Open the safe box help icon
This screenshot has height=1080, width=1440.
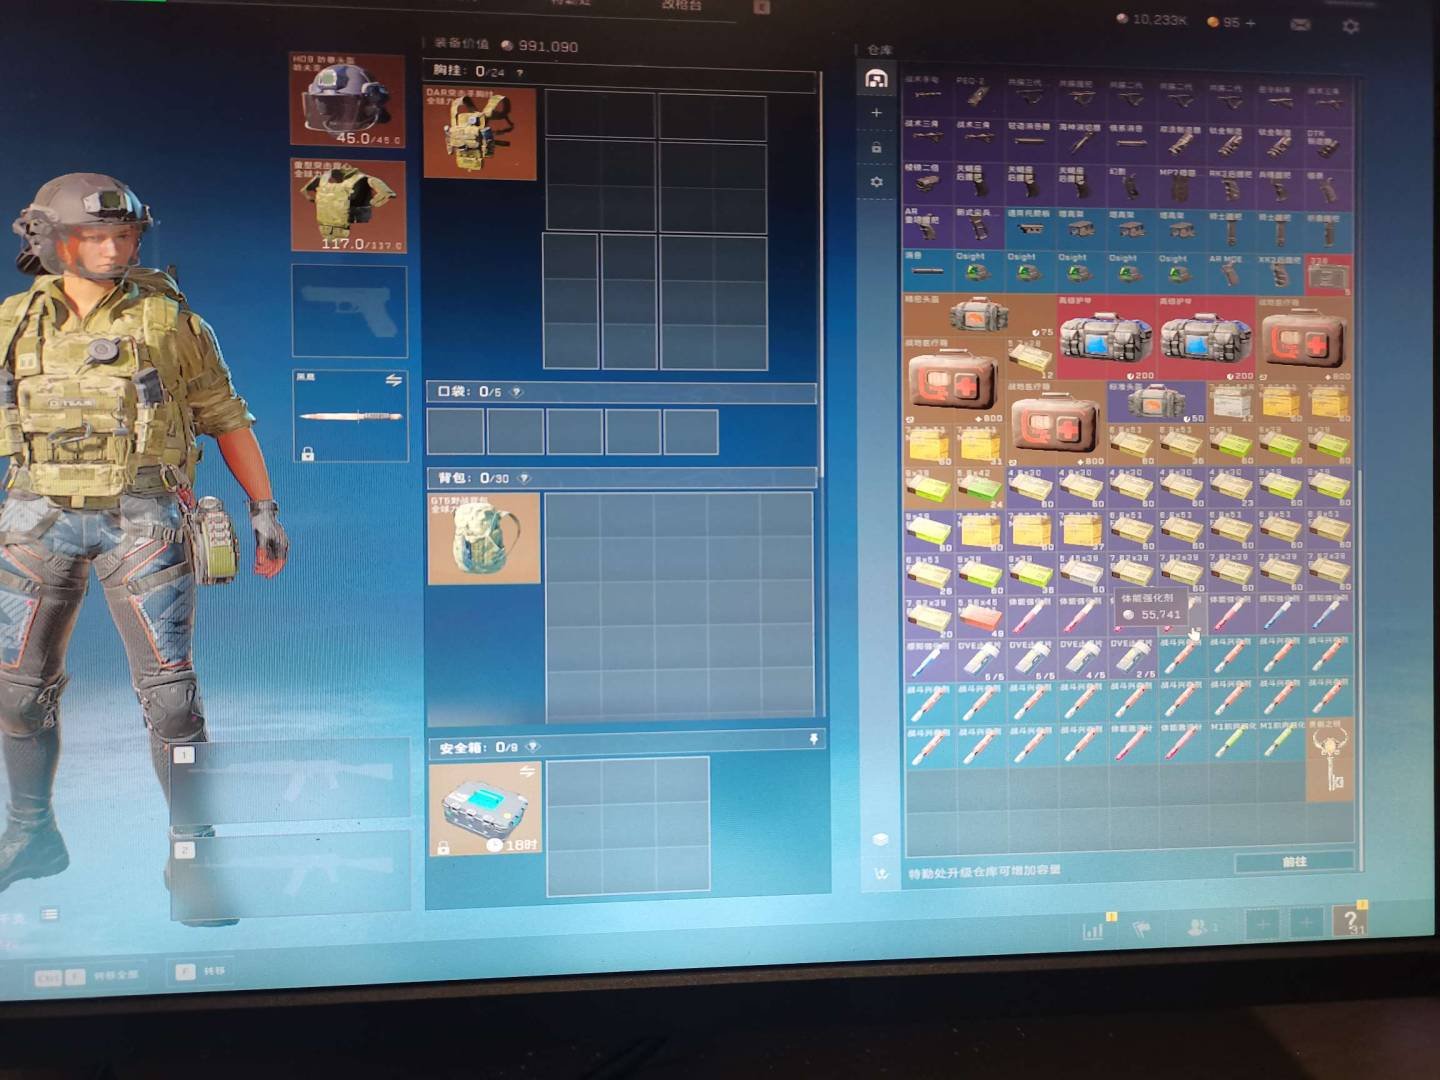533,747
